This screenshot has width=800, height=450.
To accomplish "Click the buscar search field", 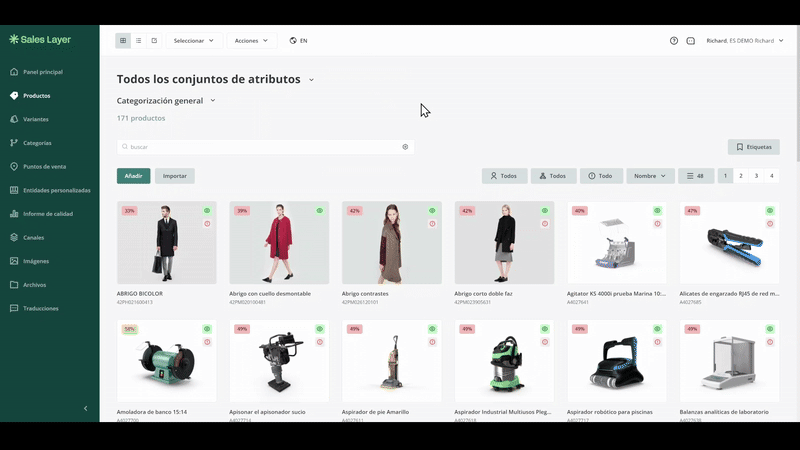I will coord(265,147).
